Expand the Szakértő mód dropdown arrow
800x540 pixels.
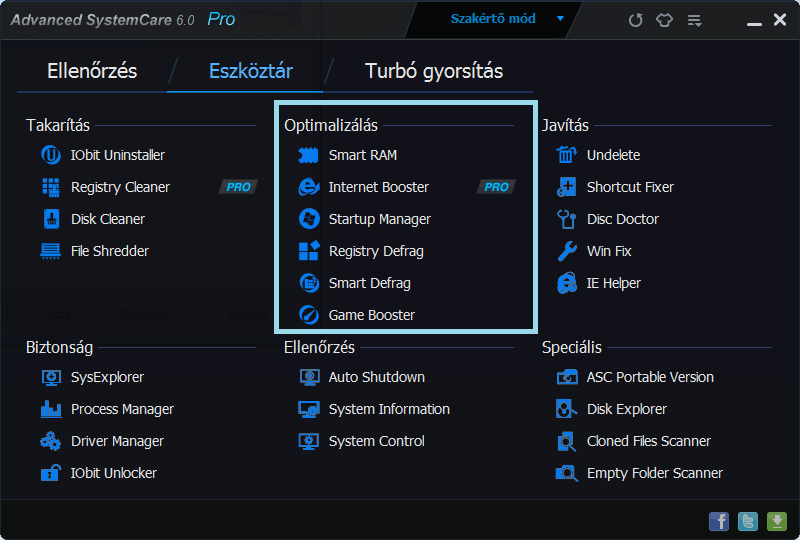(560, 19)
